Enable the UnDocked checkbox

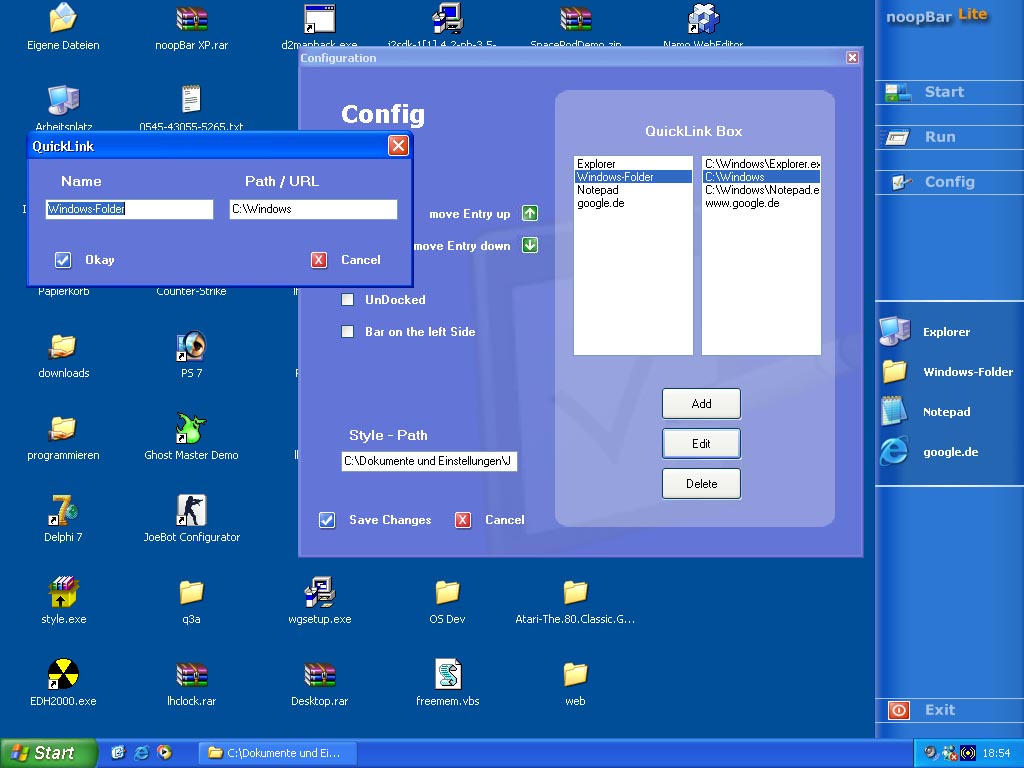[347, 300]
